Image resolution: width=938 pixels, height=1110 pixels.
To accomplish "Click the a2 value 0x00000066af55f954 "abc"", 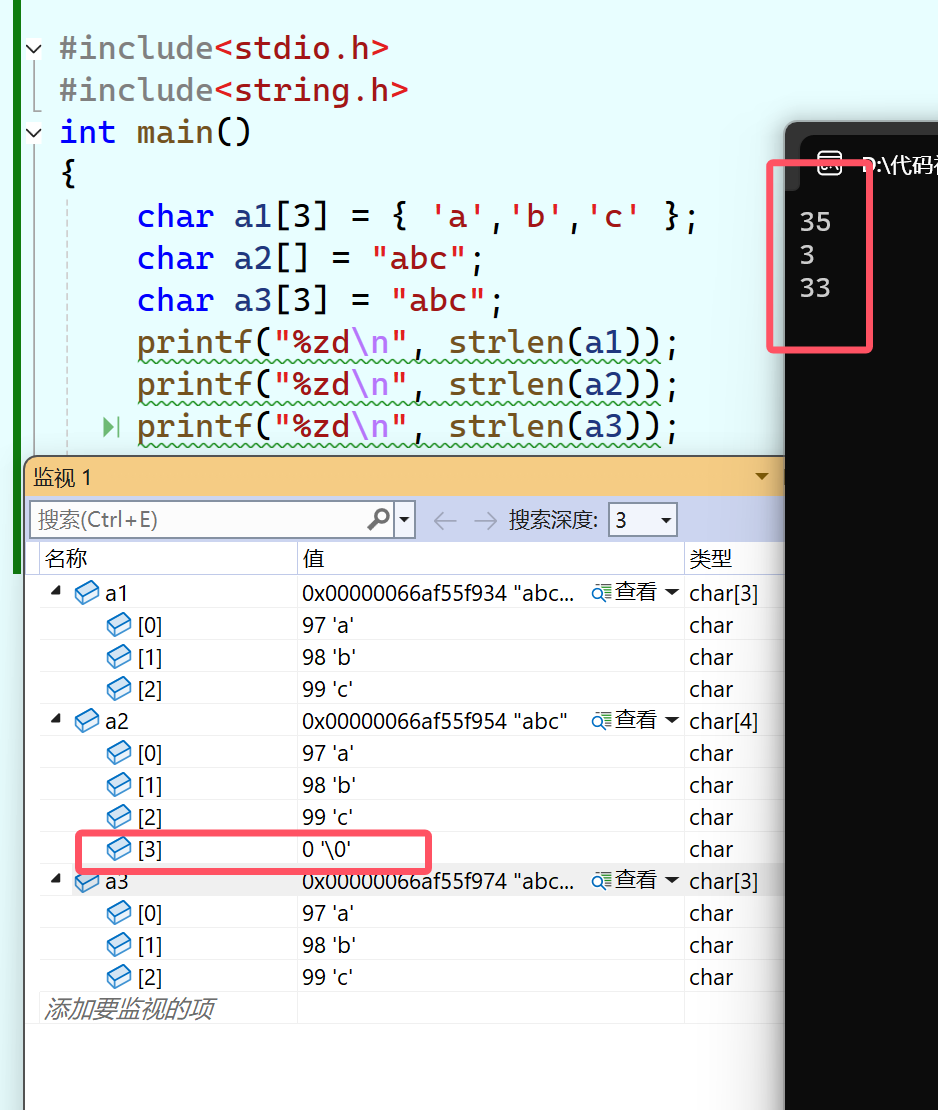I will tap(435, 721).
